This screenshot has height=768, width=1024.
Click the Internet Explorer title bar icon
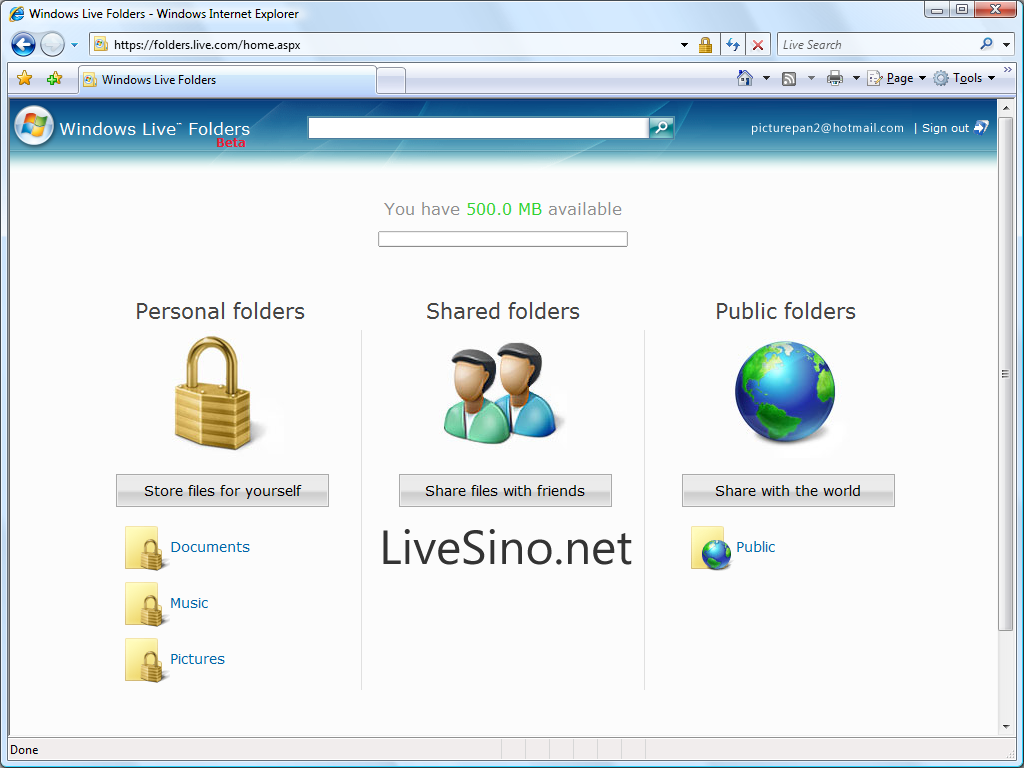[16, 14]
